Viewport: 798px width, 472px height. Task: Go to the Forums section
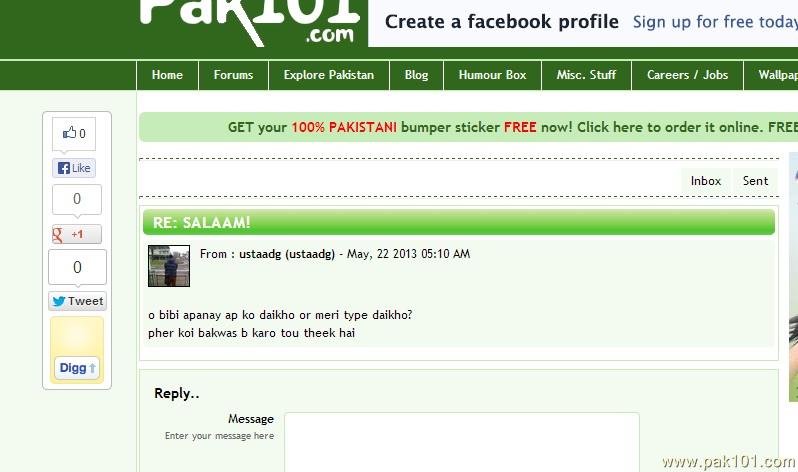click(233, 75)
